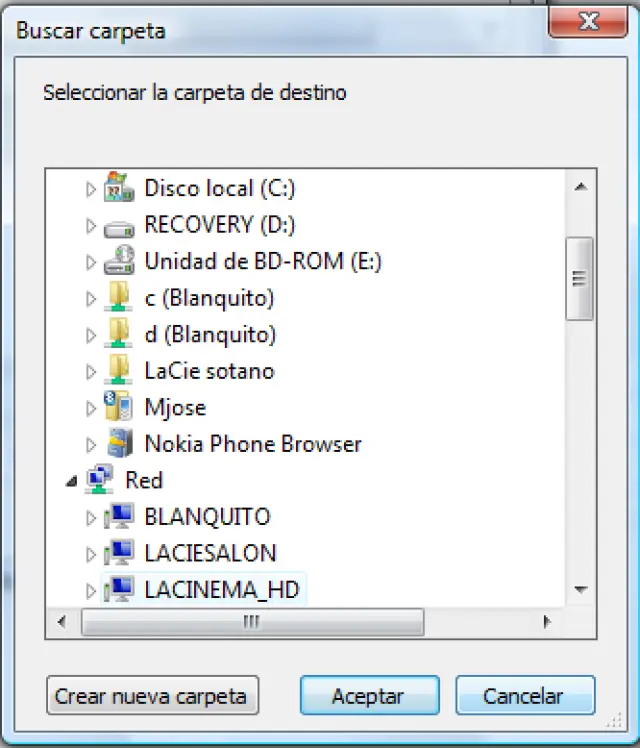Select the LACINEMA_HD folder entry
Image resolution: width=640 pixels, height=748 pixels.
221,590
